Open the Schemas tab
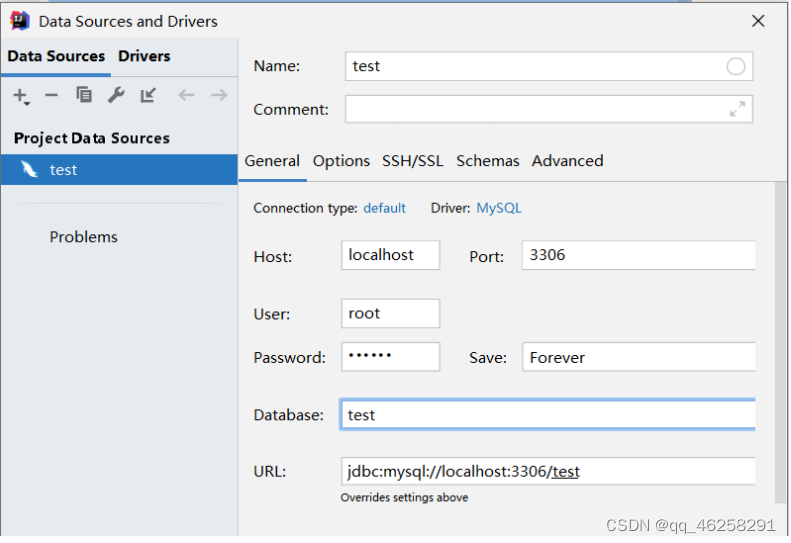Image resolution: width=791 pixels, height=543 pixels. [x=487, y=161]
